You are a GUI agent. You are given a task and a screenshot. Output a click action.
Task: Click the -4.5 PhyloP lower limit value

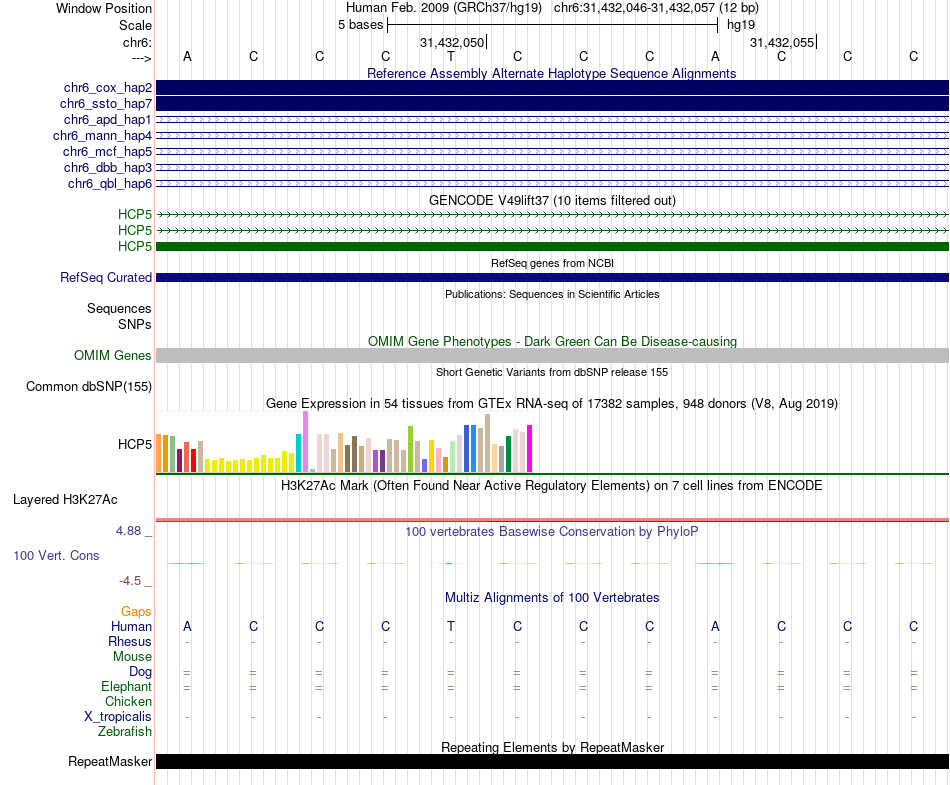(130, 581)
